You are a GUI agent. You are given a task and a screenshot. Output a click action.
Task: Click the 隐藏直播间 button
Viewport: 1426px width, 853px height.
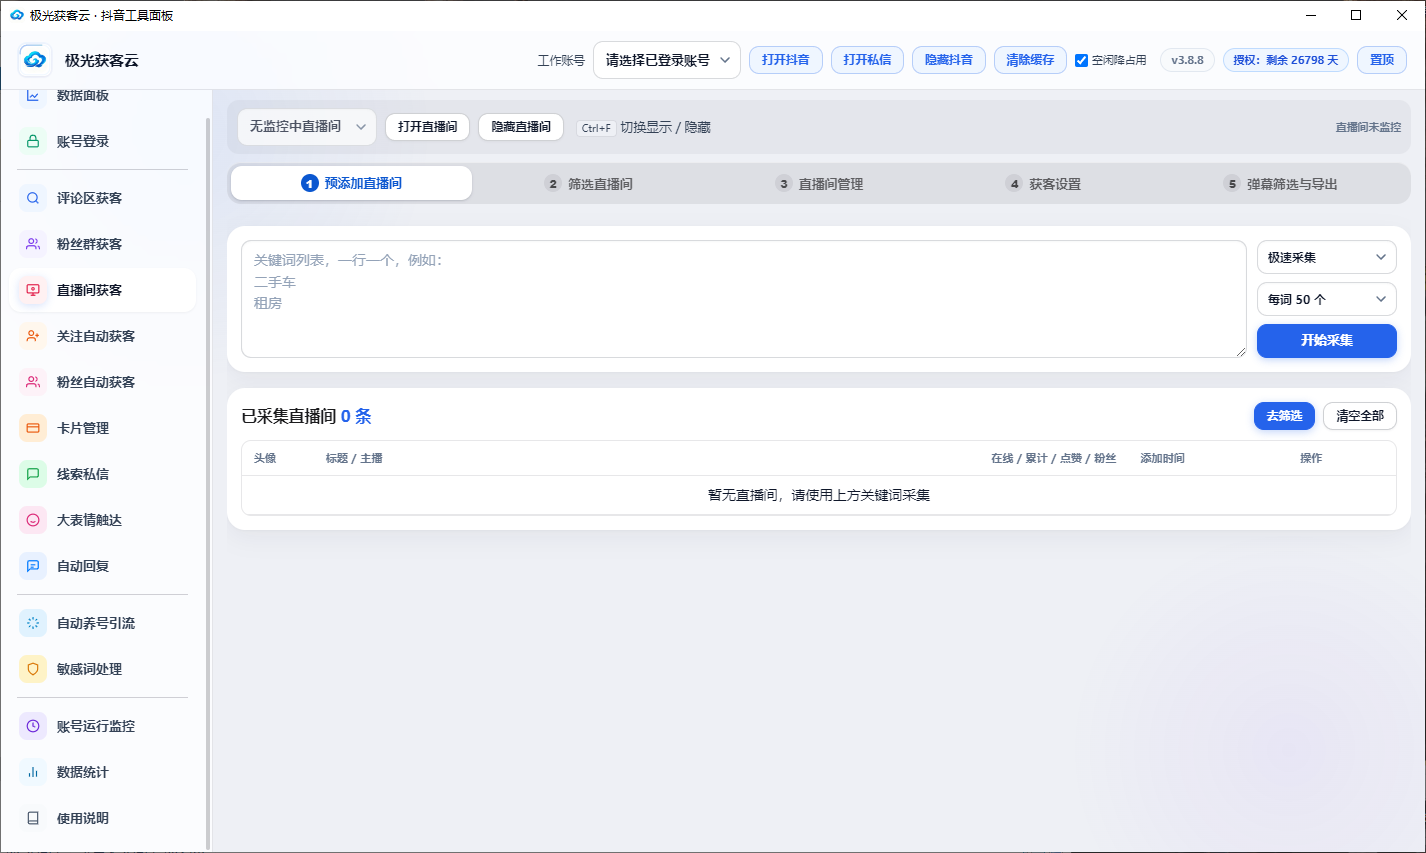[x=521, y=127]
